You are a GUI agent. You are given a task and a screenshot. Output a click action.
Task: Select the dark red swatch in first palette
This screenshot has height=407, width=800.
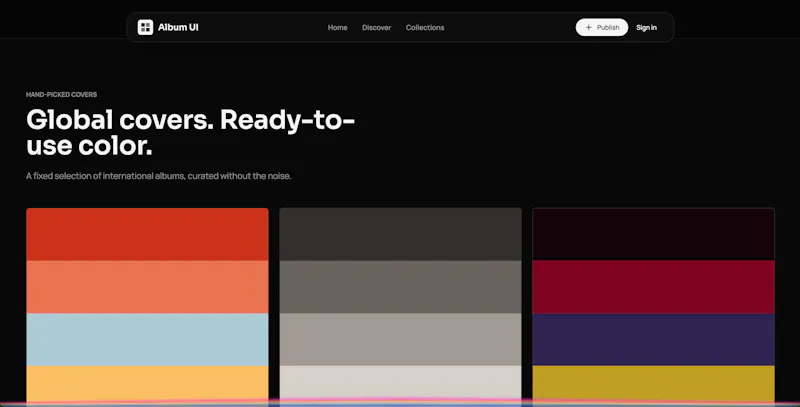click(147, 234)
